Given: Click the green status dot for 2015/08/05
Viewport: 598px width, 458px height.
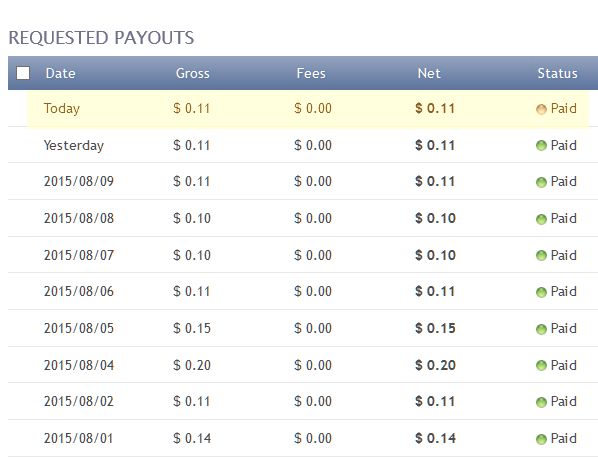Looking at the screenshot, I should (x=541, y=329).
